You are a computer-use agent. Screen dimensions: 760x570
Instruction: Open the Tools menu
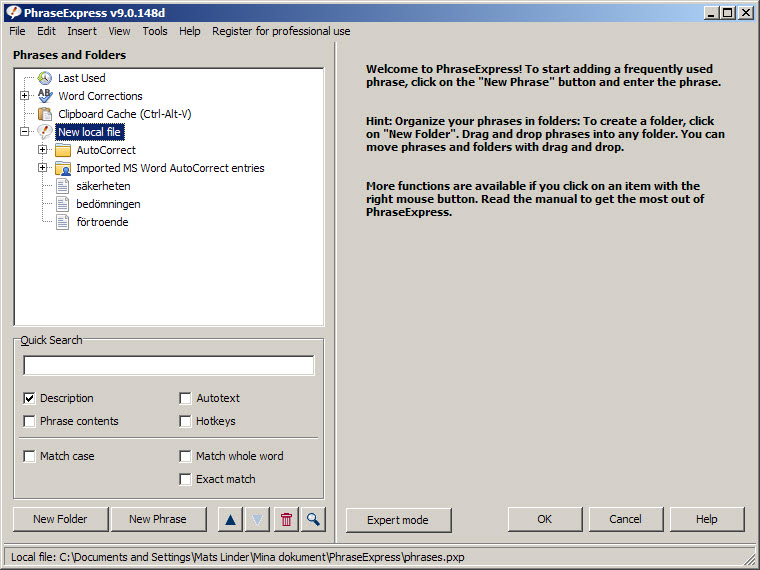point(155,31)
